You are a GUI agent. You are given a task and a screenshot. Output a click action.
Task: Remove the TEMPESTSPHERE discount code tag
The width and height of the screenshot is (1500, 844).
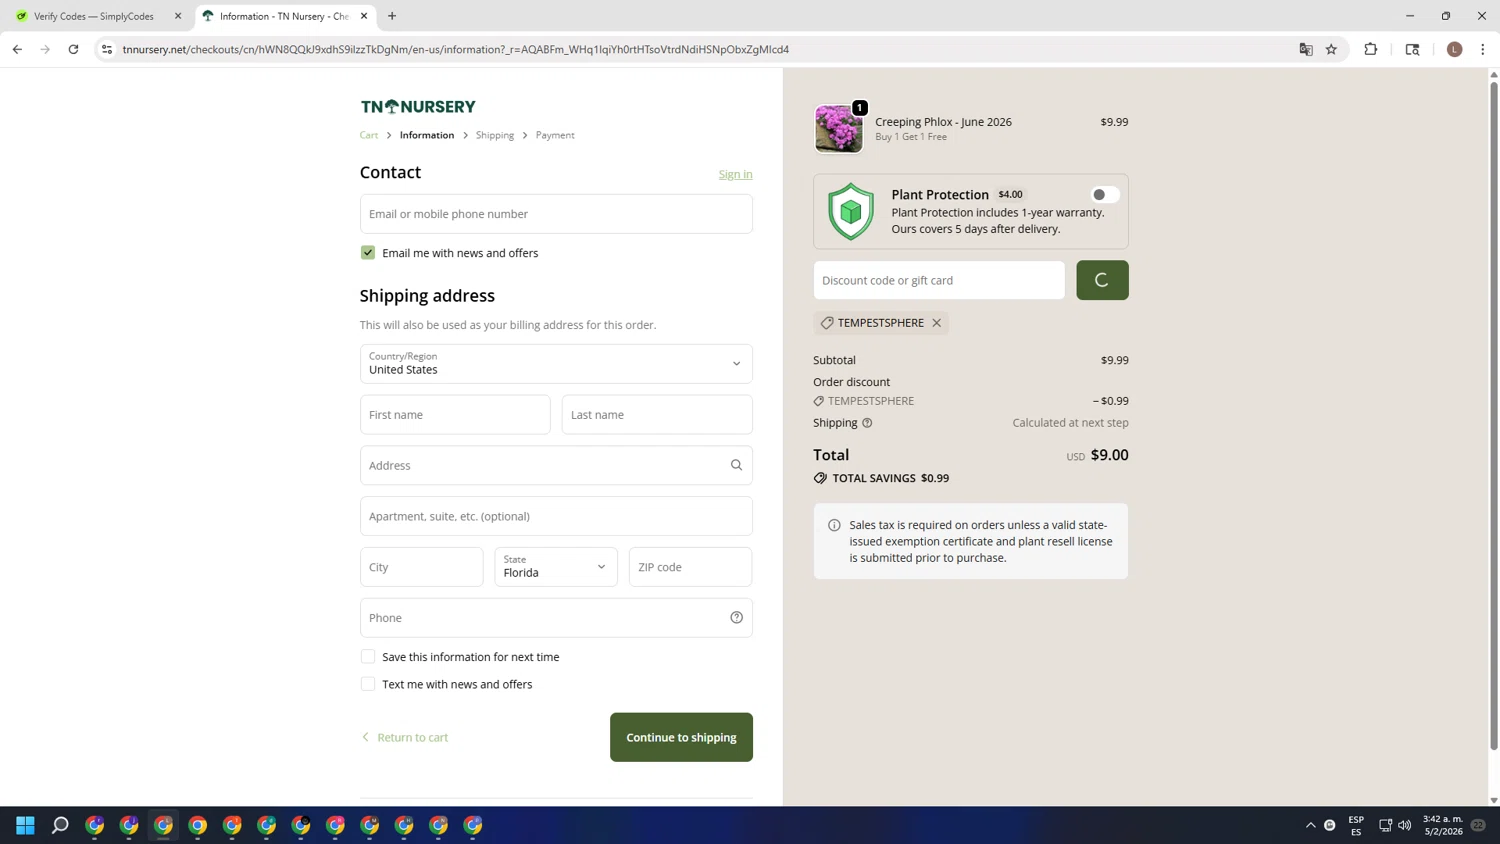(x=936, y=323)
